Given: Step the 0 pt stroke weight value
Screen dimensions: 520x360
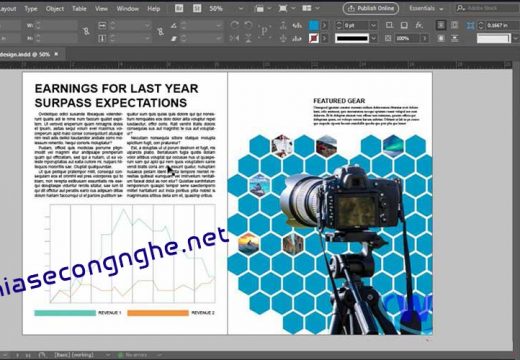Looking at the screenshot, I should point(339,25).
